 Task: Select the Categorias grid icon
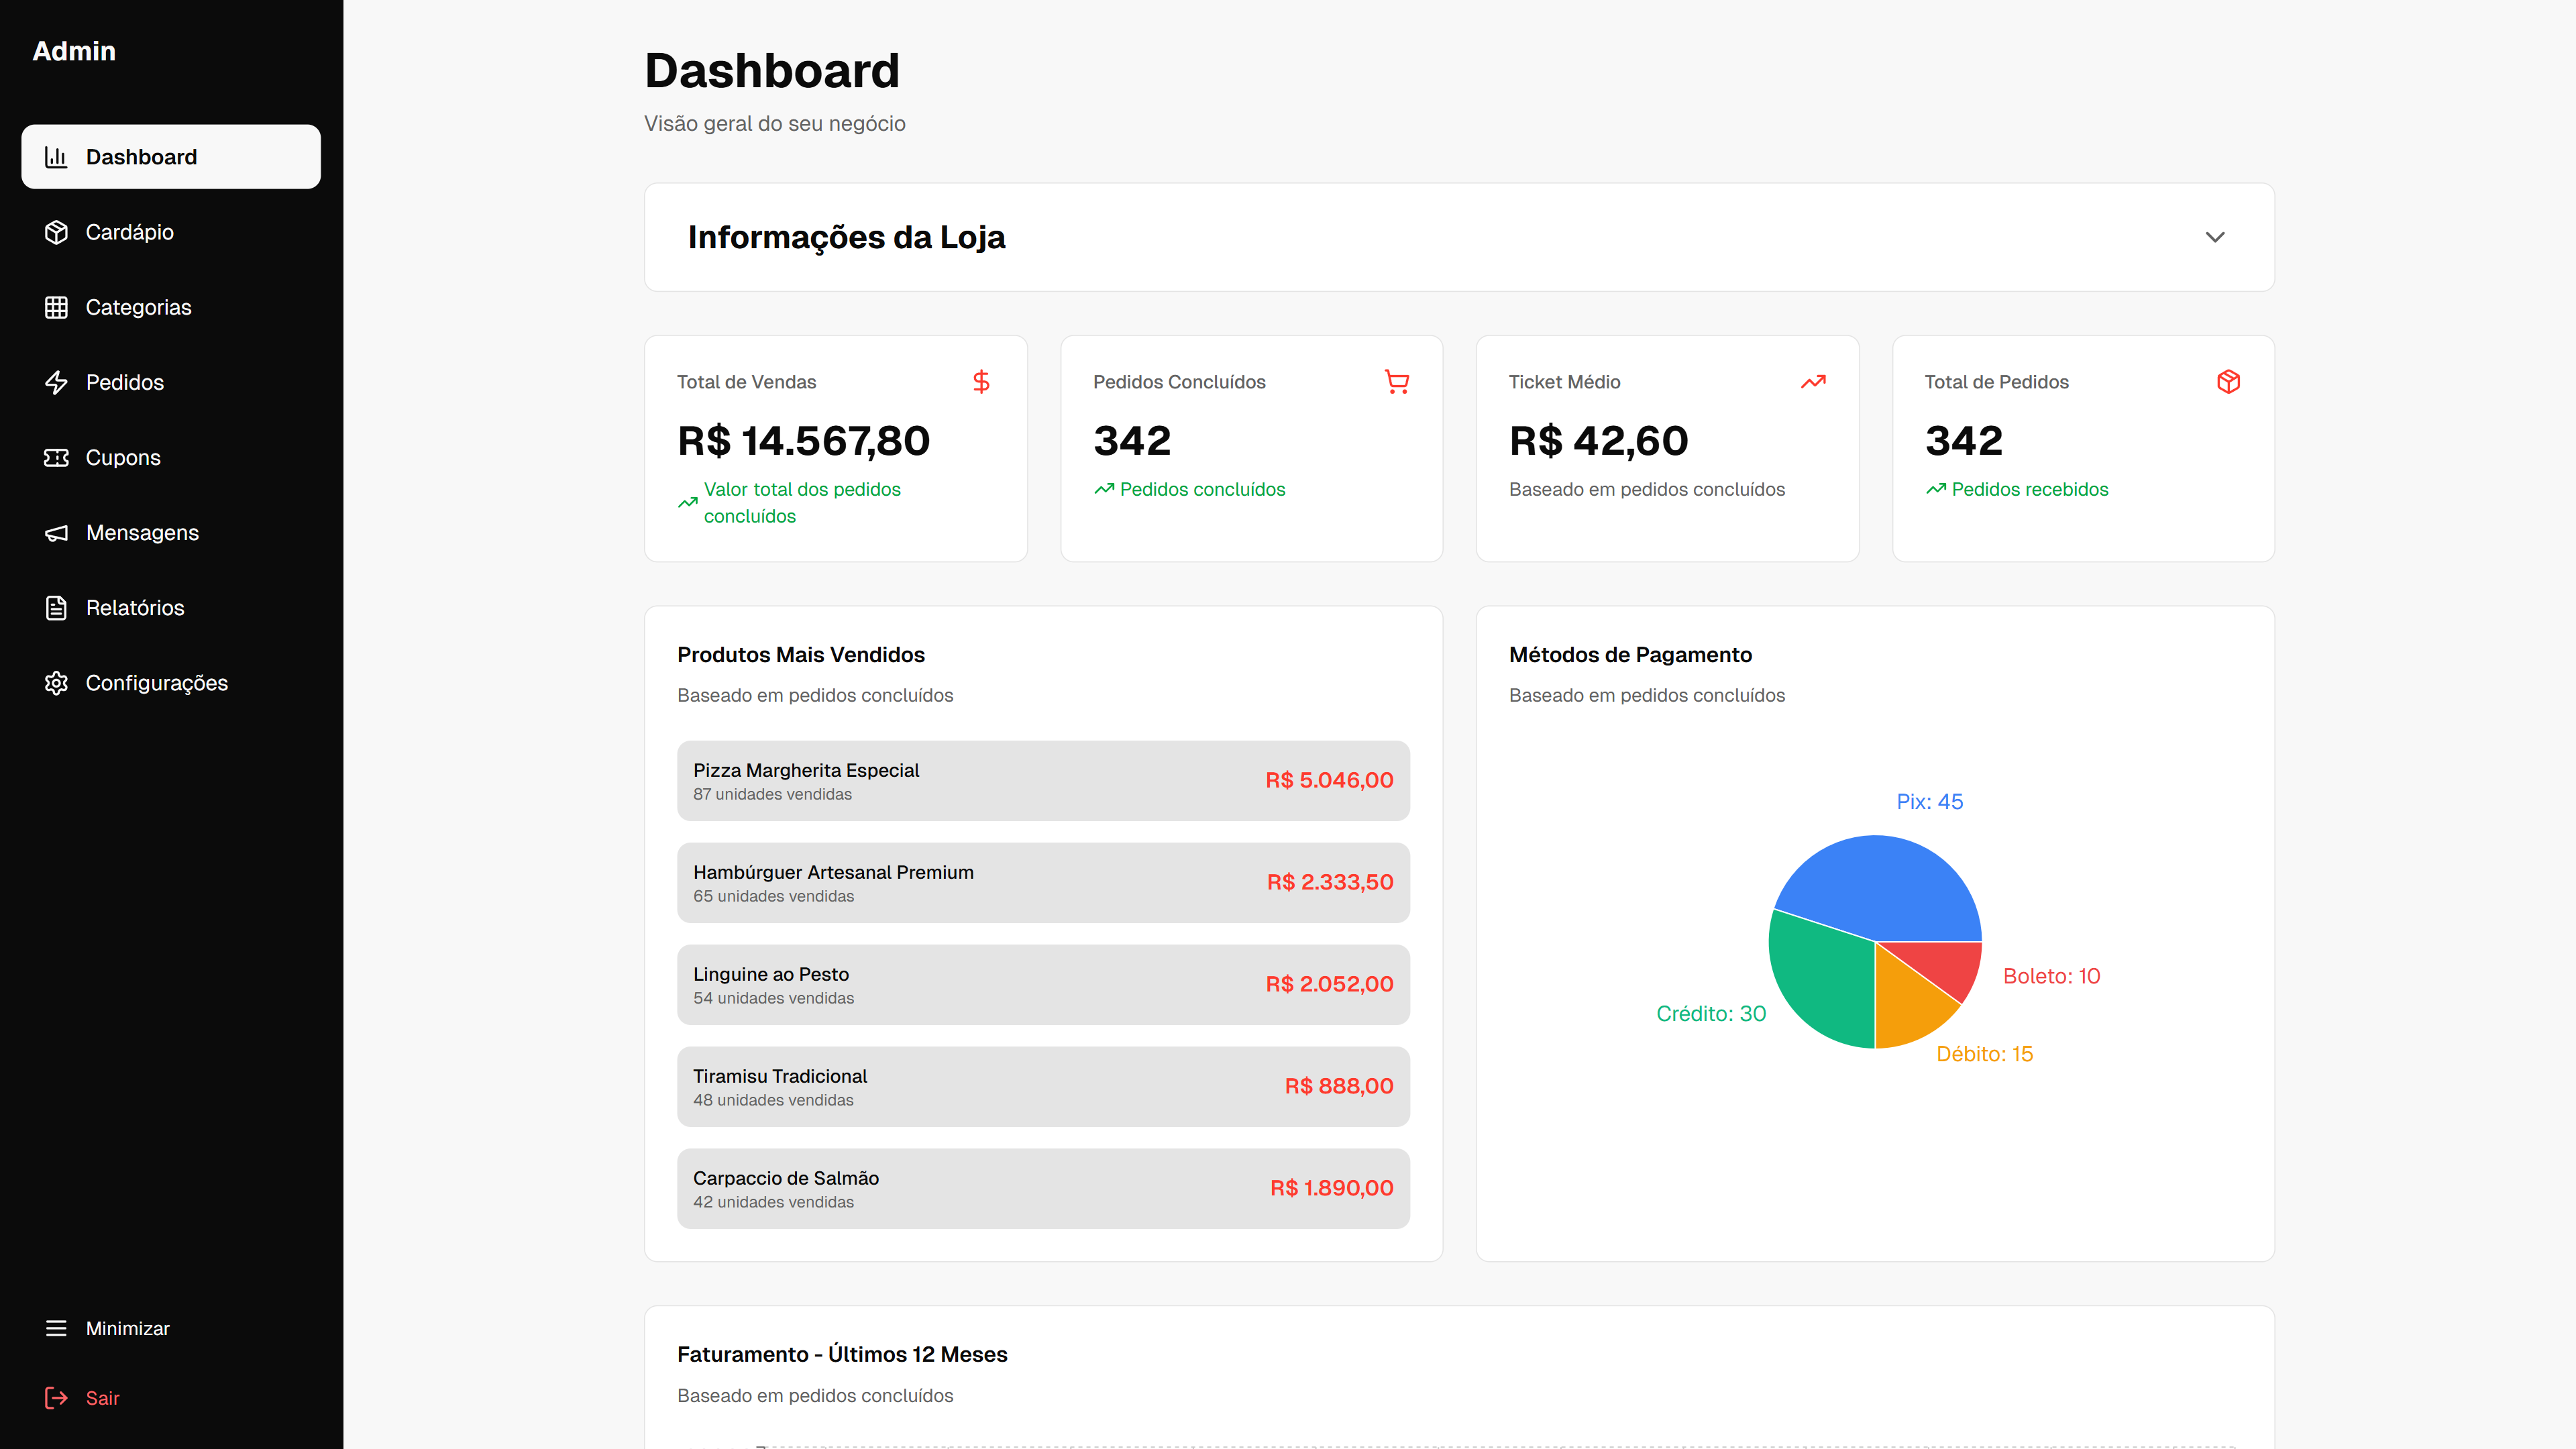point(57,307)
